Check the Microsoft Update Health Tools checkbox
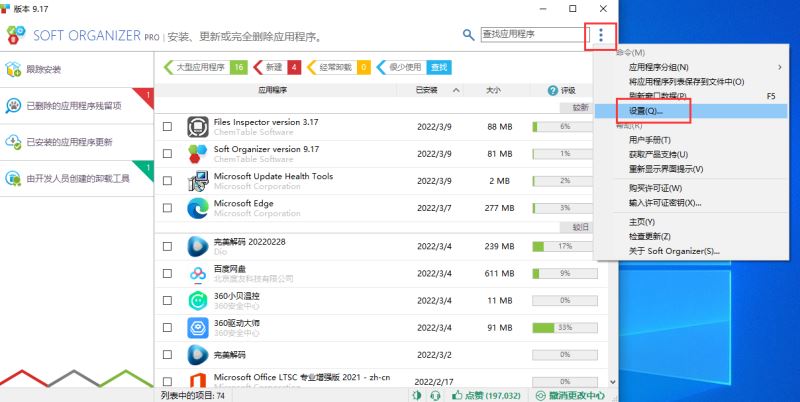 coord(167,181)
